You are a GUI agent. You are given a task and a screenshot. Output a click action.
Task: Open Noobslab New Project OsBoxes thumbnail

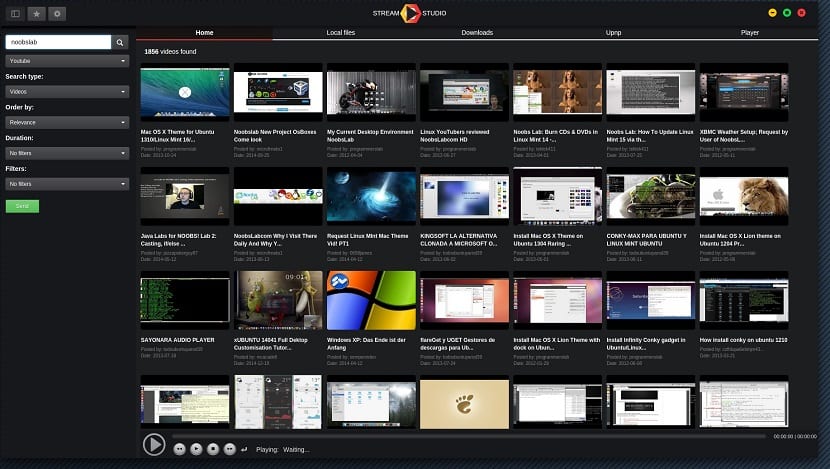[278, 93]
